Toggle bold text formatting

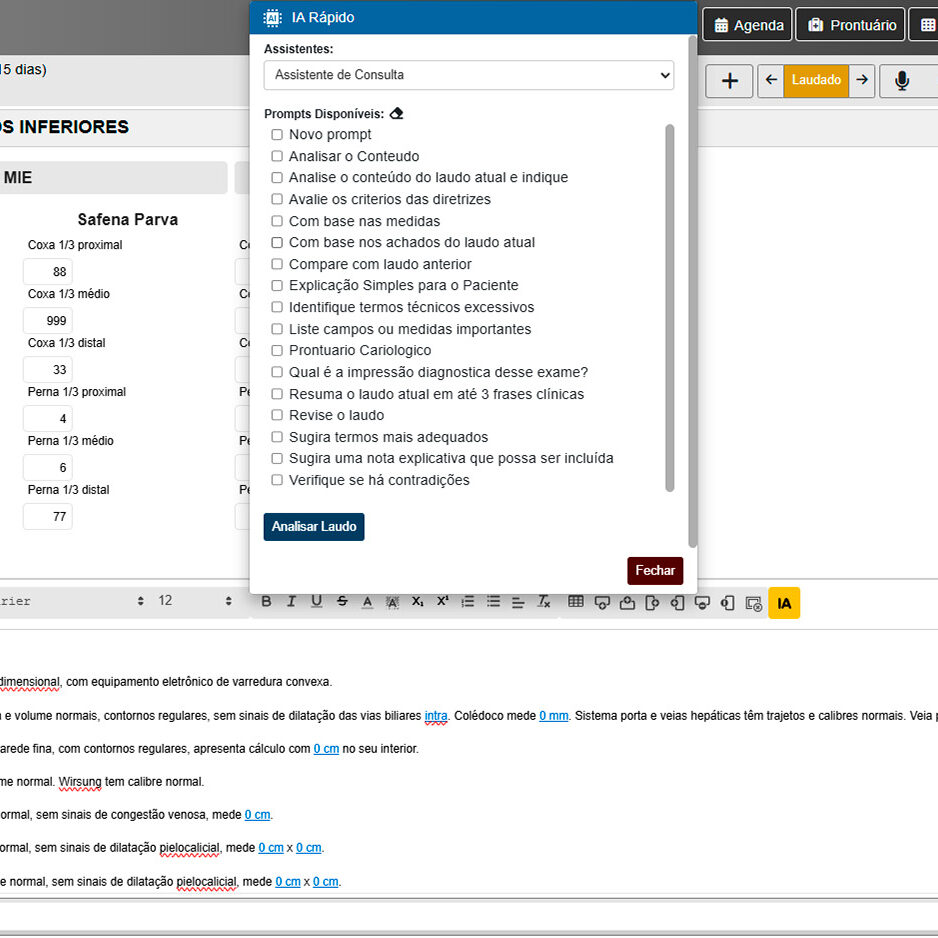(266, 601)
